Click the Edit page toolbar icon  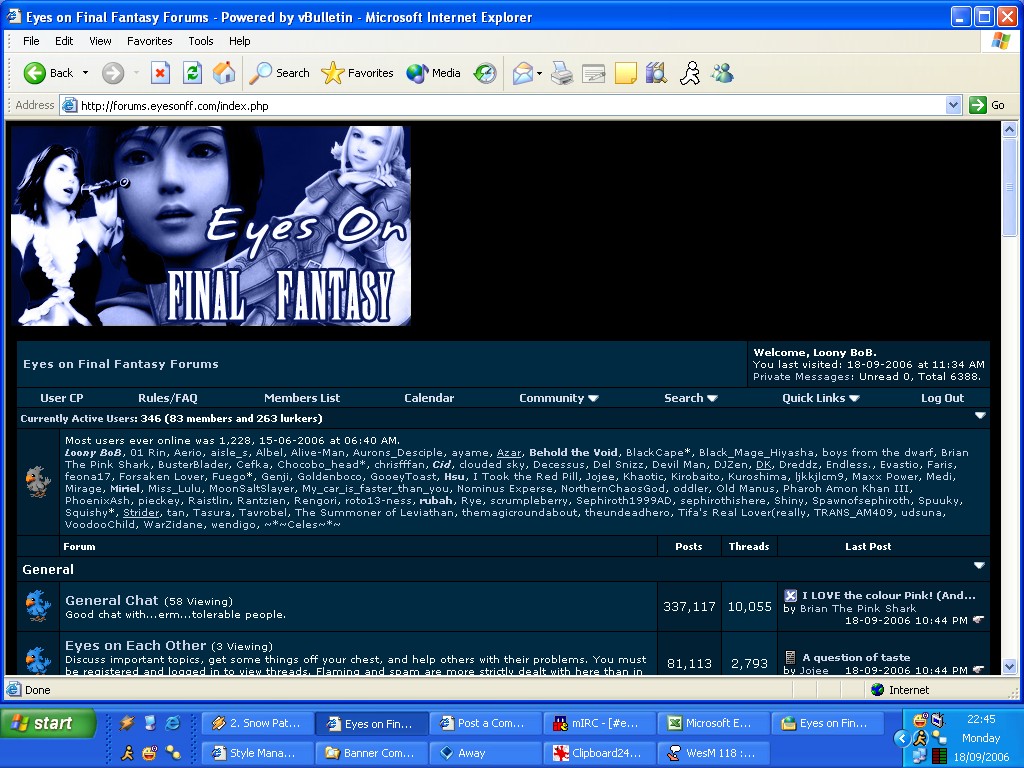coord(594,73)
